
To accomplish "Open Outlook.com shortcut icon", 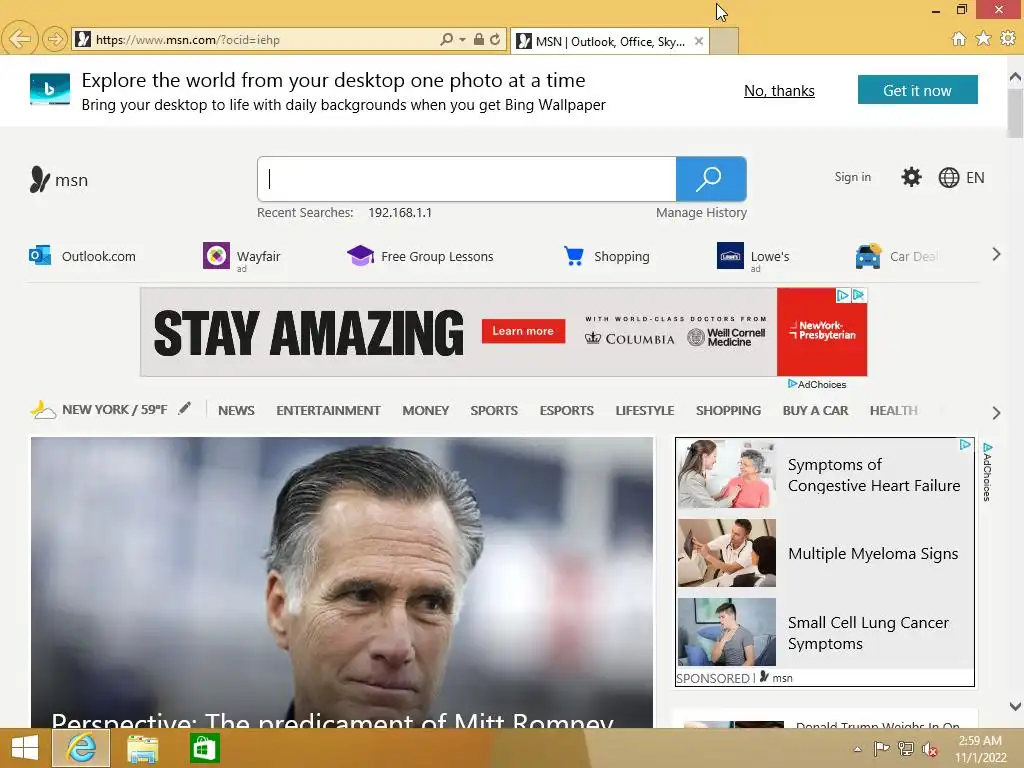I will point(40,255).
